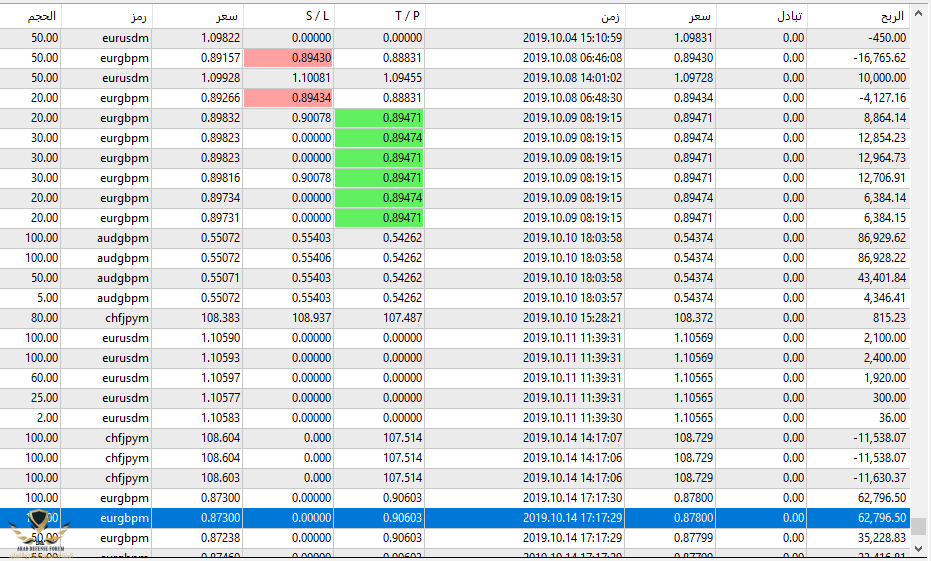Click the vertical scrollbar thumb
The height and width of the screenshot is (561, 931).
pos(919,526)
